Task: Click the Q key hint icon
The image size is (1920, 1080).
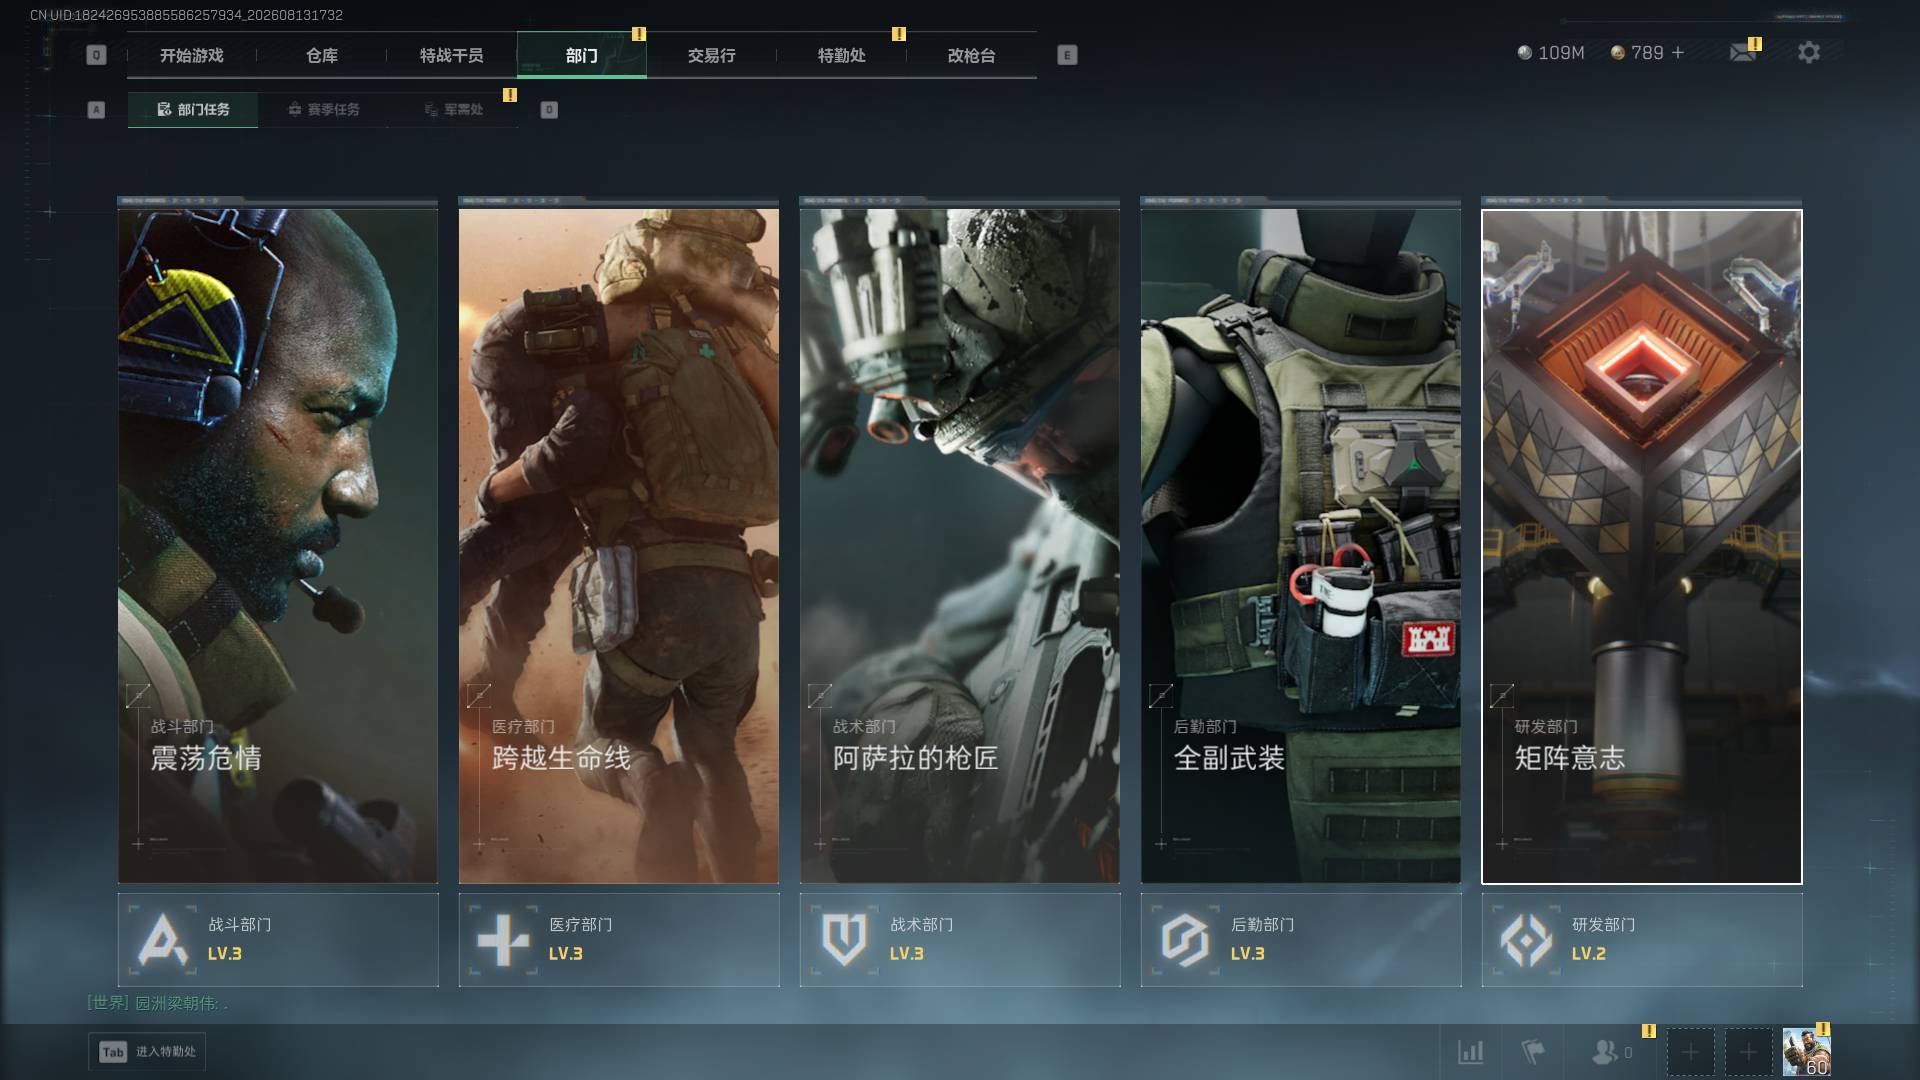Action: click(x=96, y=55)
